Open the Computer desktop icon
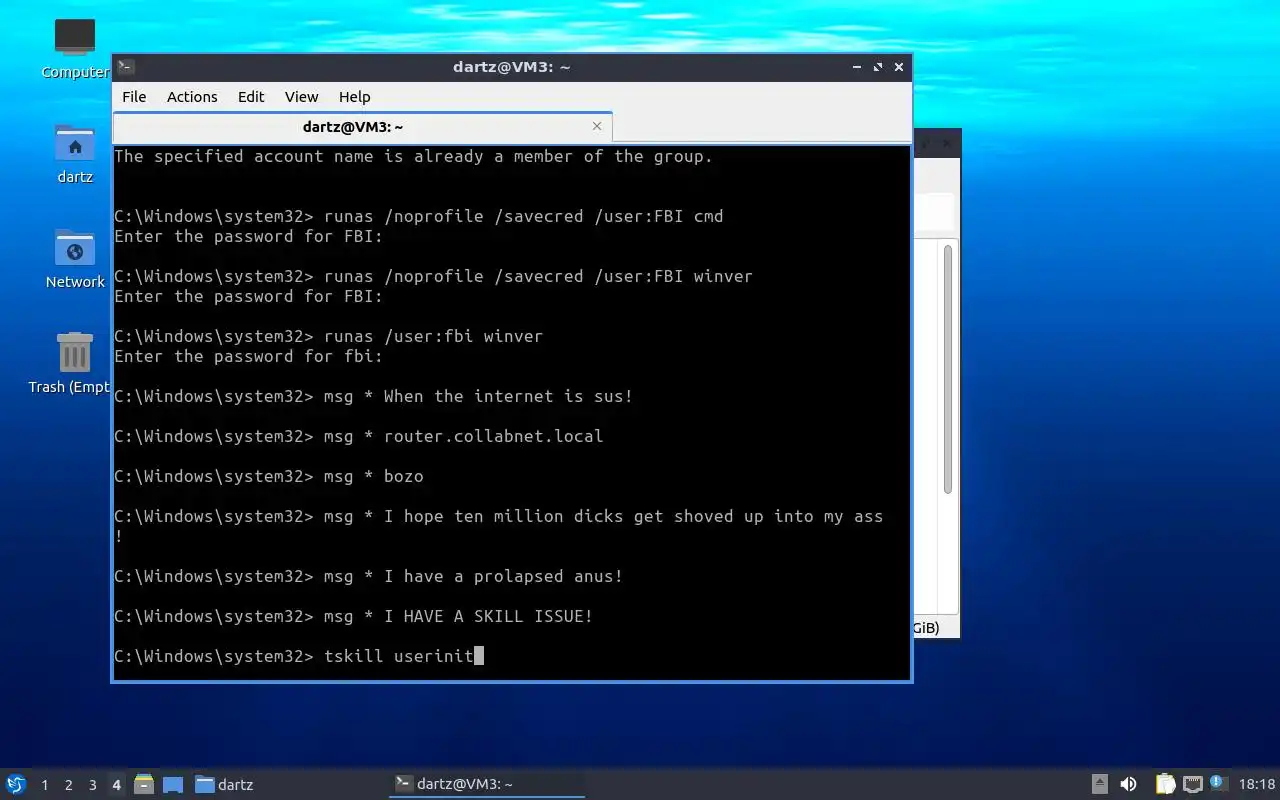This screenshot has width=1280, height=800. [75, 48]
